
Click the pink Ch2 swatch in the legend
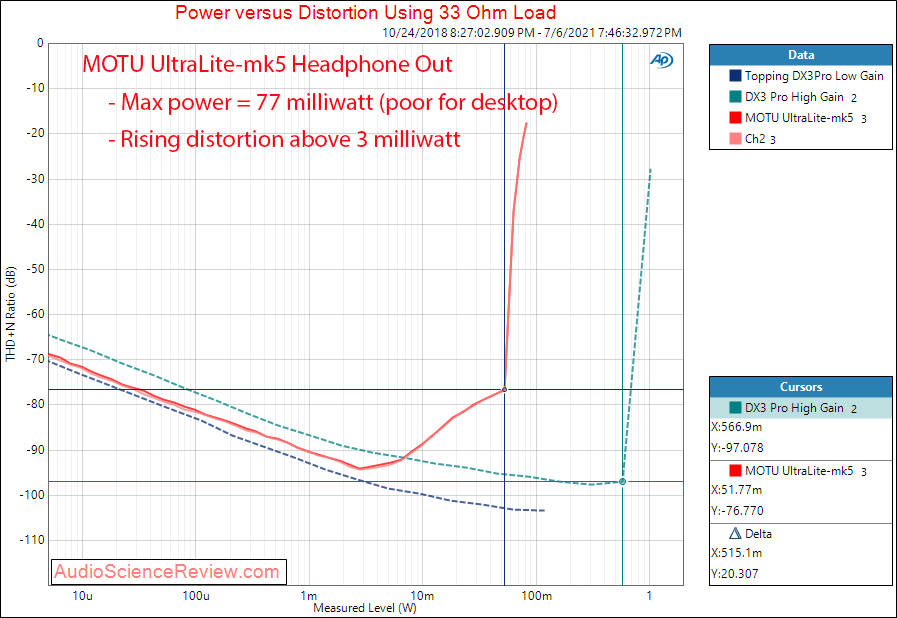point(735,138)
